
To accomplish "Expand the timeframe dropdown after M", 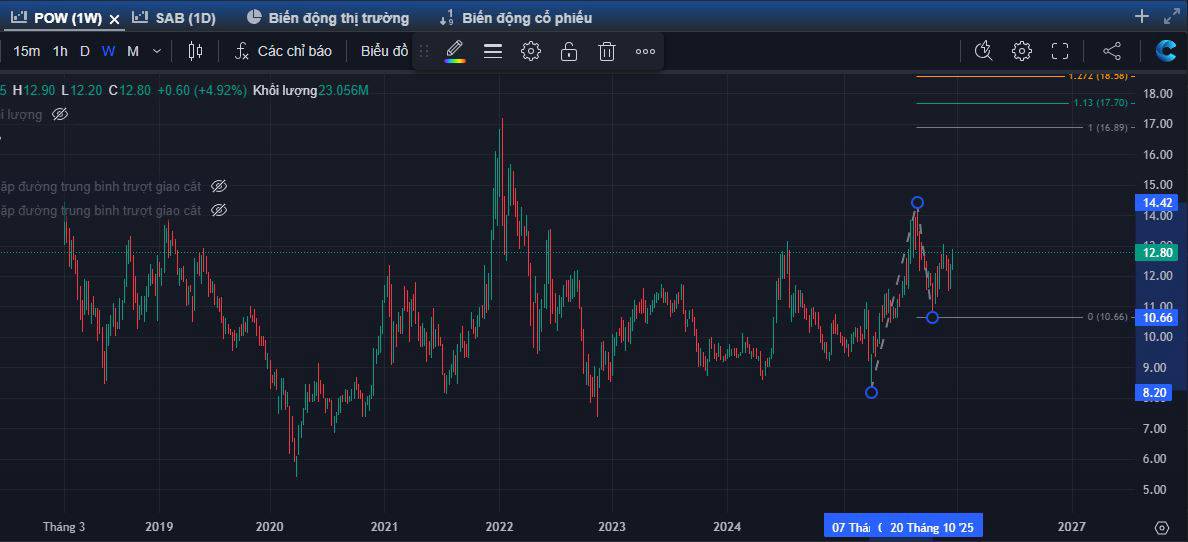I will pos(156,51).
